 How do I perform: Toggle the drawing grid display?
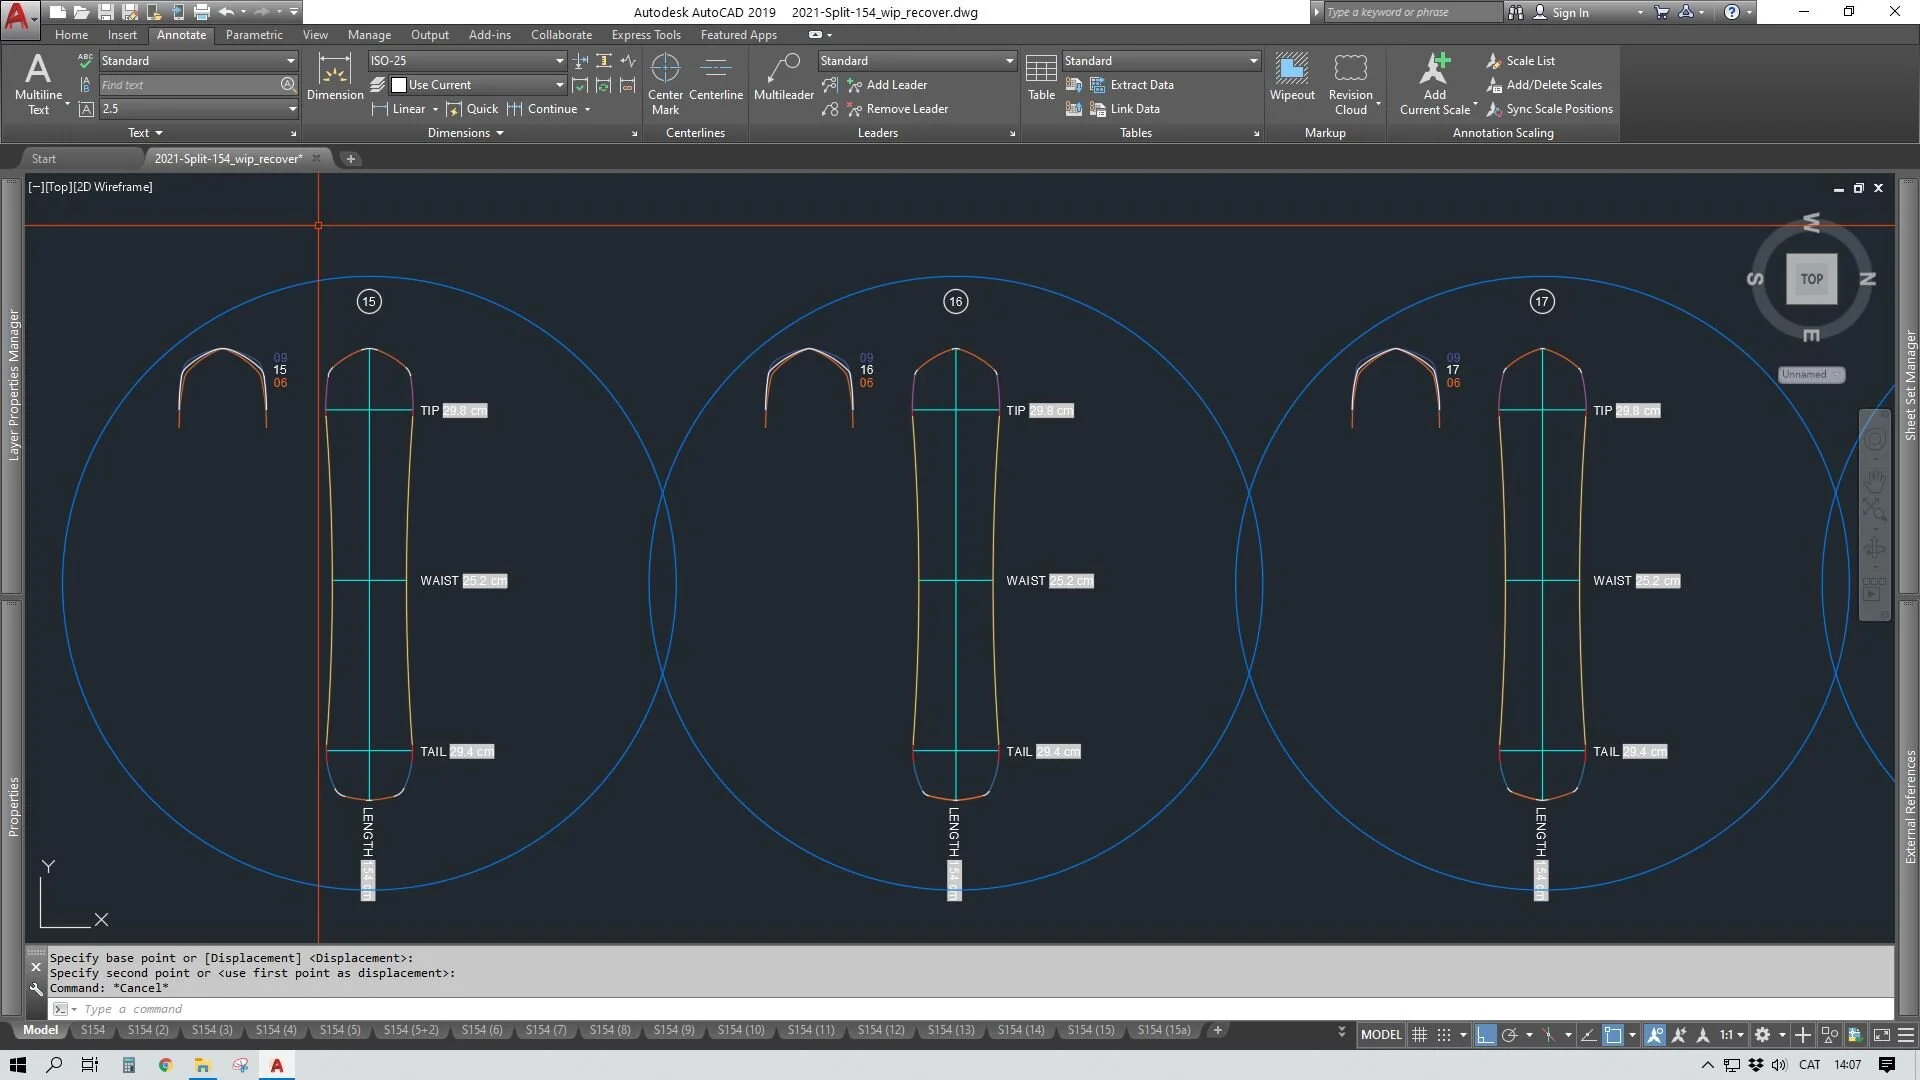coord(1419,1035)
